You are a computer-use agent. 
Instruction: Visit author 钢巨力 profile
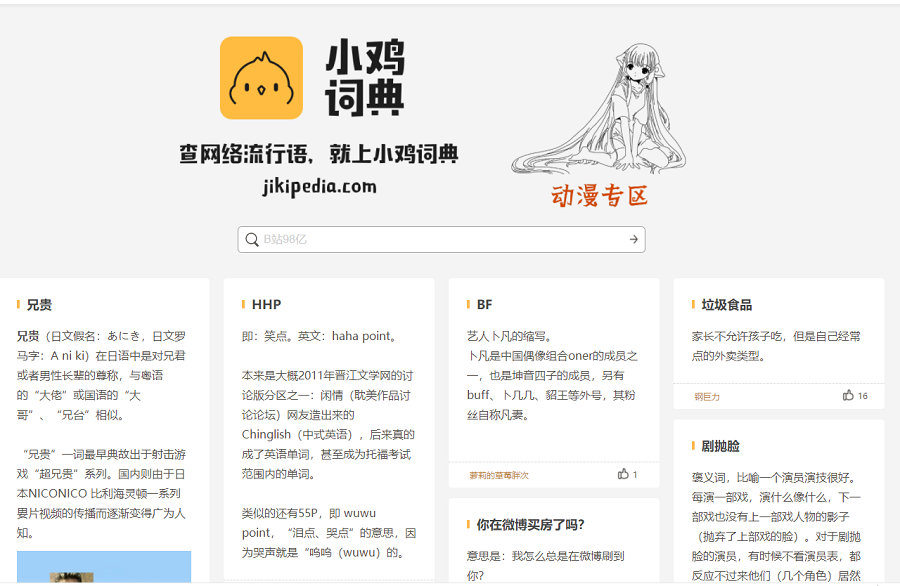click(707, 397)
